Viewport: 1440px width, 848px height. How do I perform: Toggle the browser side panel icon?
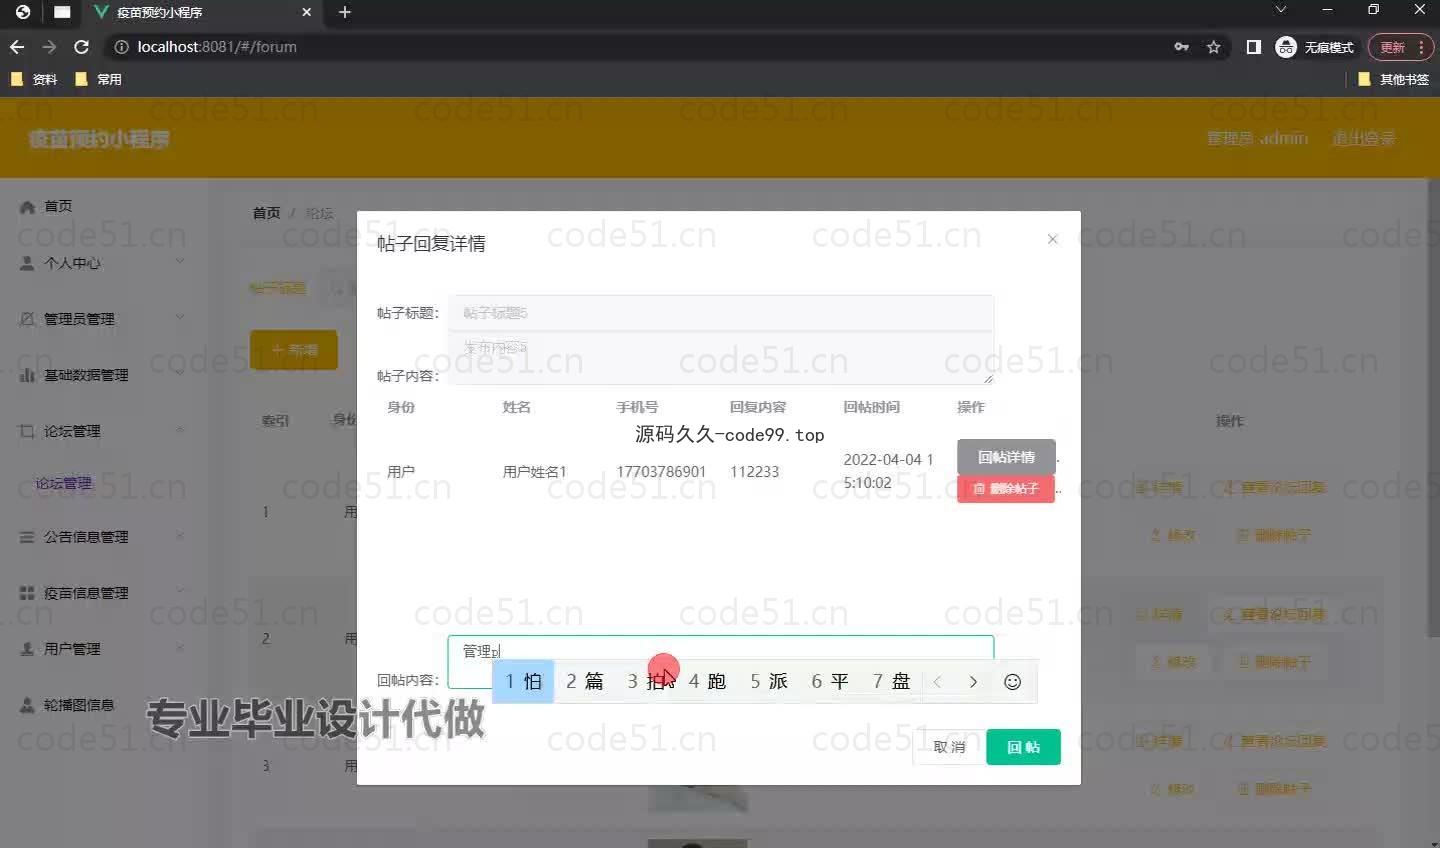point(1253,47)
